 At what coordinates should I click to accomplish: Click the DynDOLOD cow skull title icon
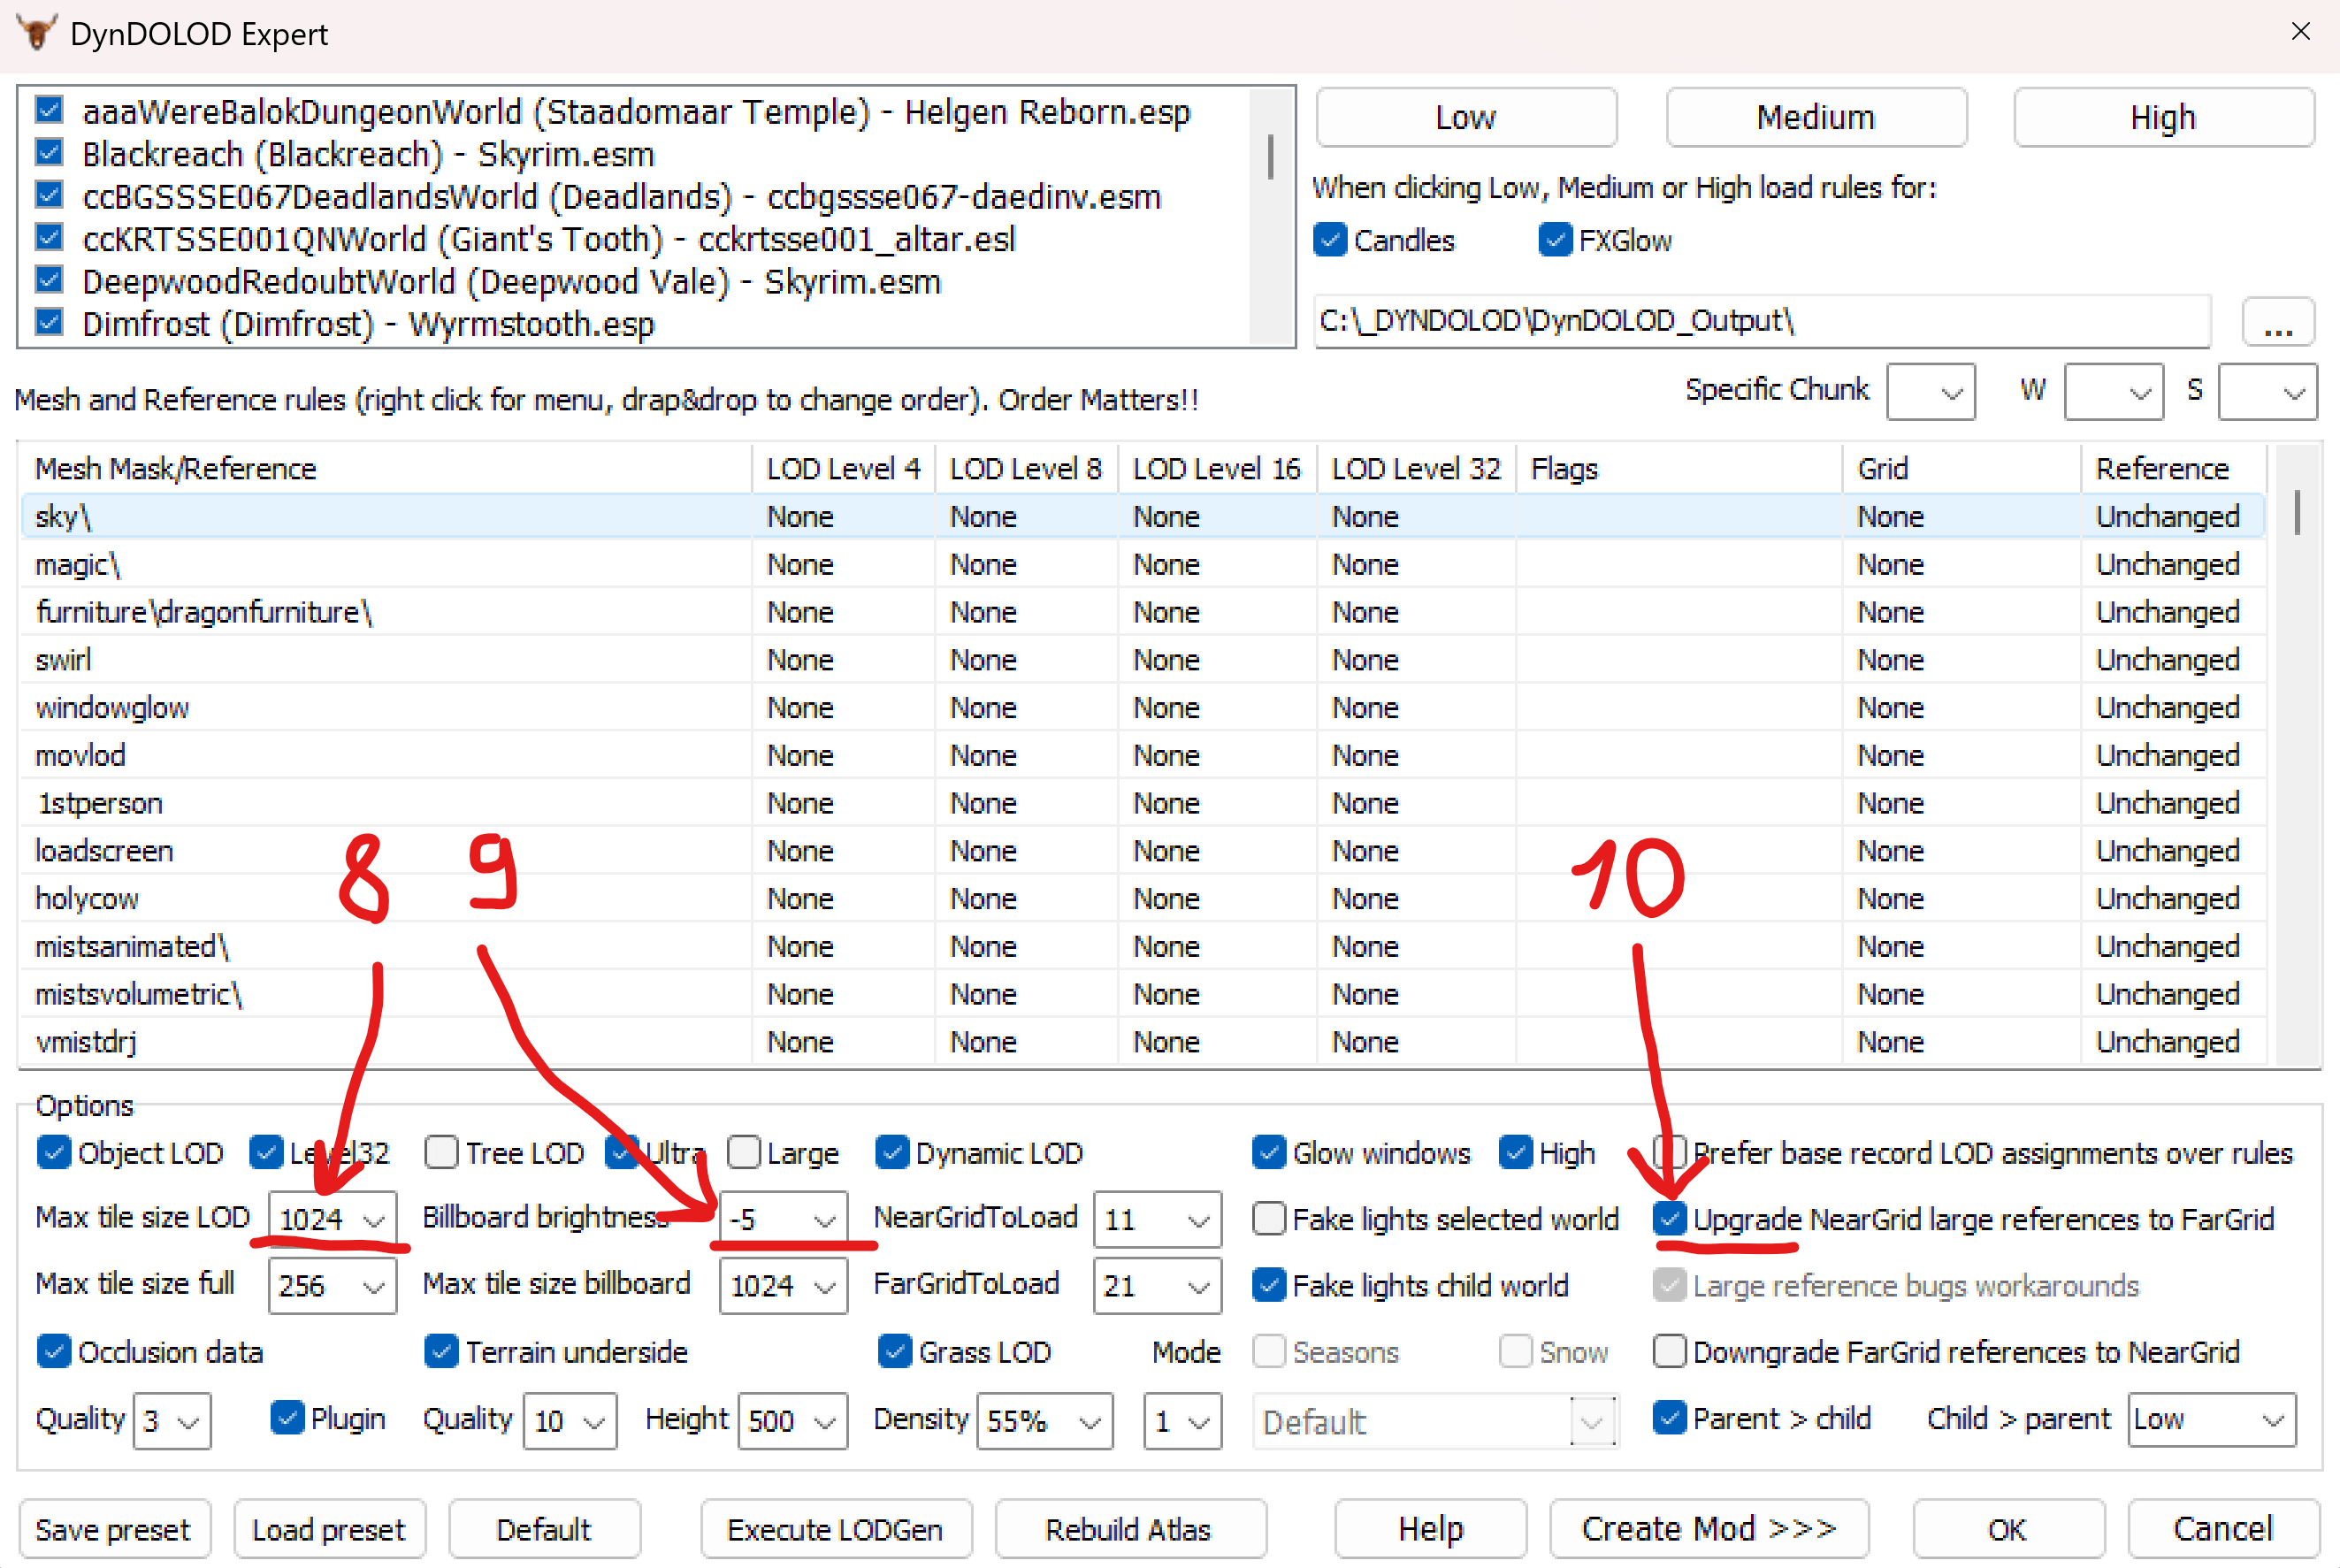[x=36, y=33]
